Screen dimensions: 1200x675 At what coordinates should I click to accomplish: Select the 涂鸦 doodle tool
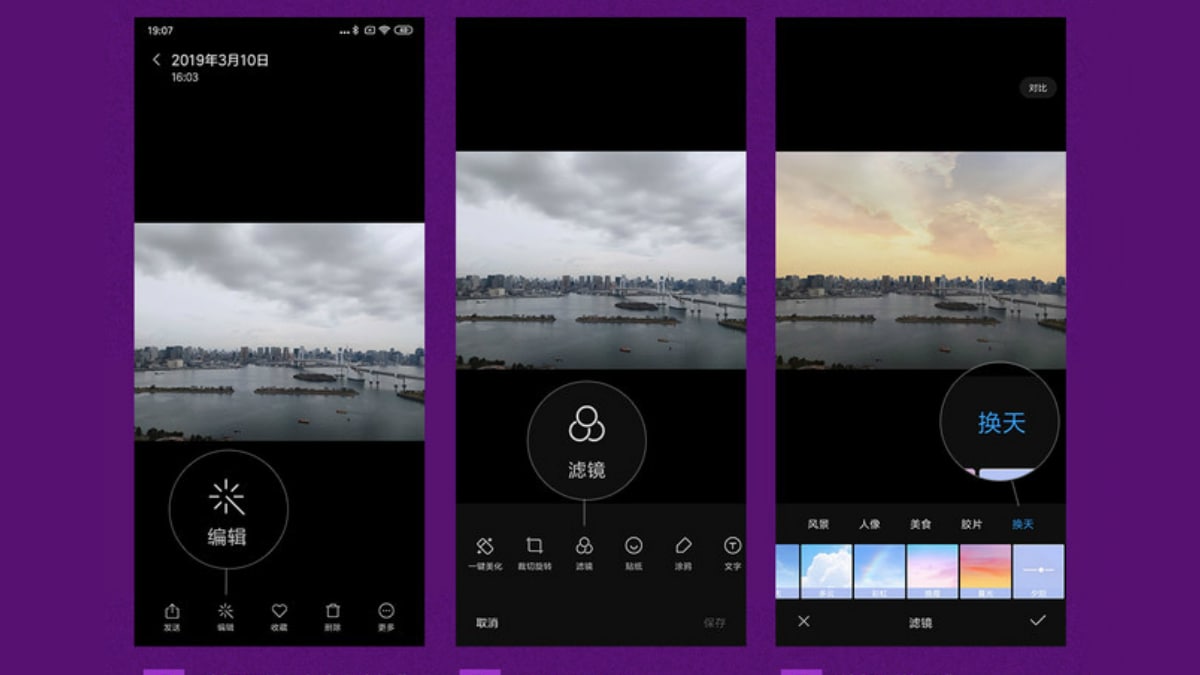[x=683, y=551]
